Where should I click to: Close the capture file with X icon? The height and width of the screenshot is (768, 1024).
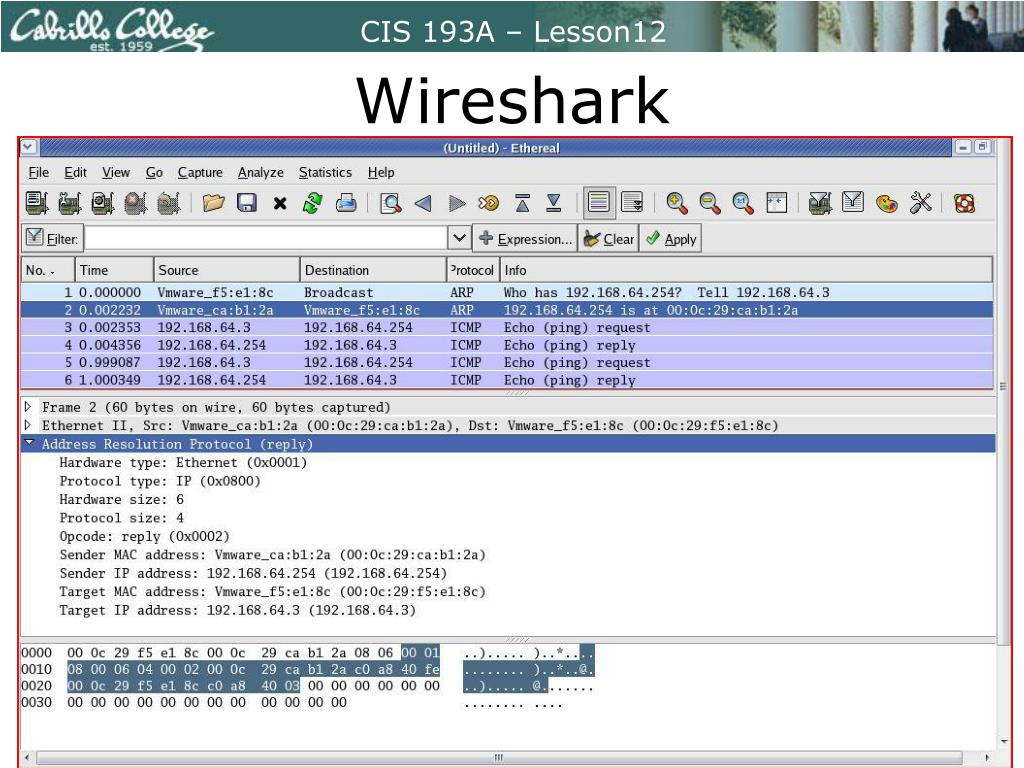pos(280,204)
